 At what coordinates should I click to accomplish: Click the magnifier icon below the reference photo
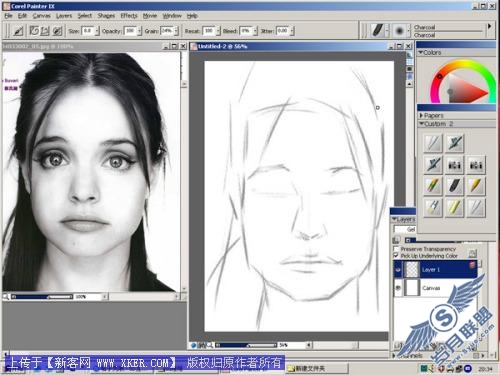[6, 296]
